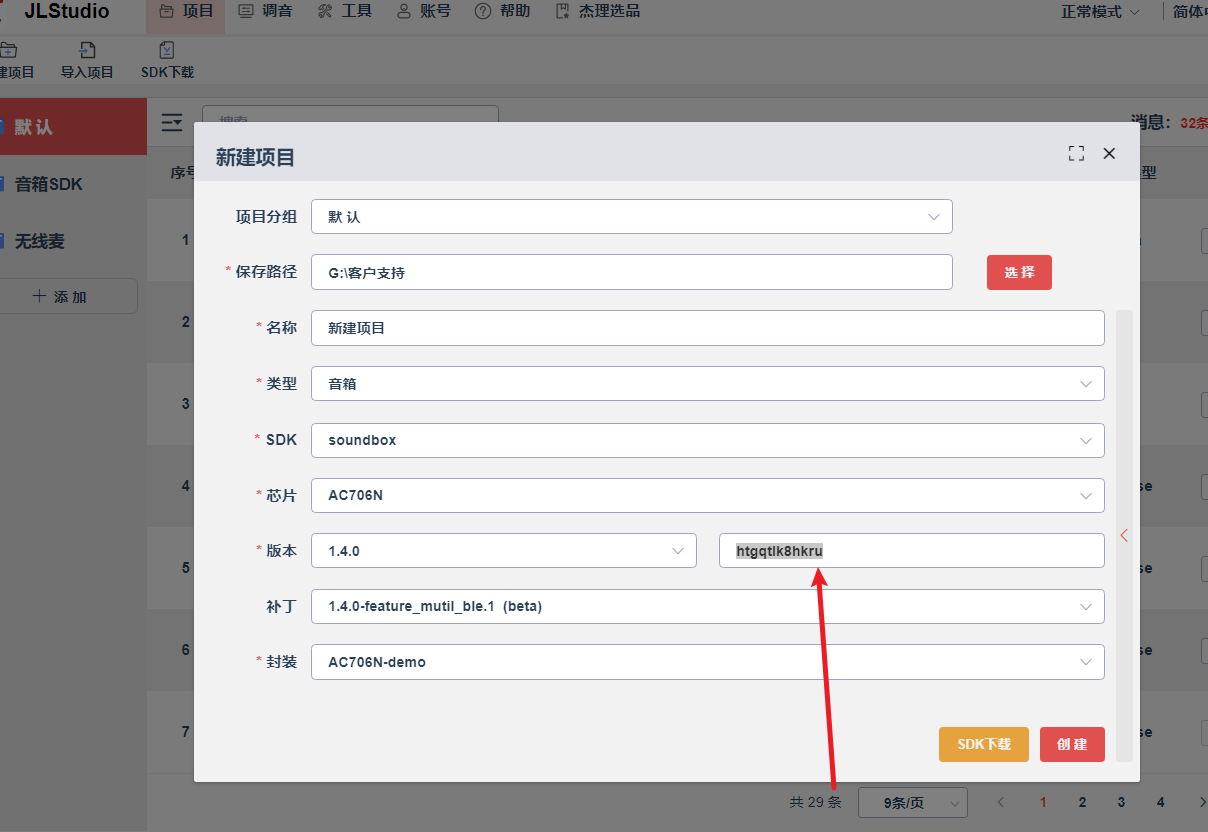Open the 版本 dropdown showing 1.4.0

point(504,550)
